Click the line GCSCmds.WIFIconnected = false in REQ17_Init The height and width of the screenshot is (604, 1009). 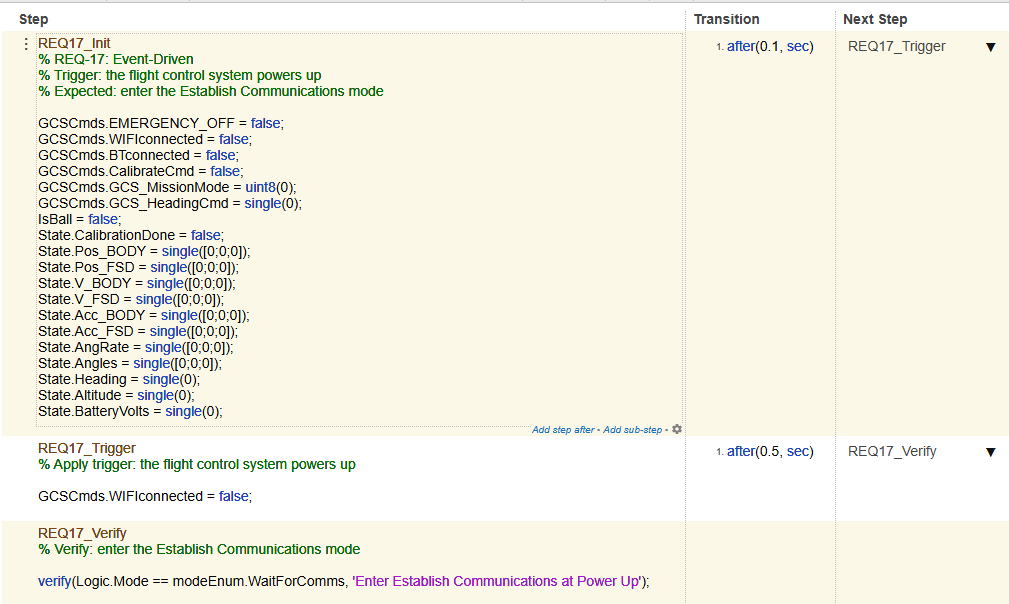point(145,140)
